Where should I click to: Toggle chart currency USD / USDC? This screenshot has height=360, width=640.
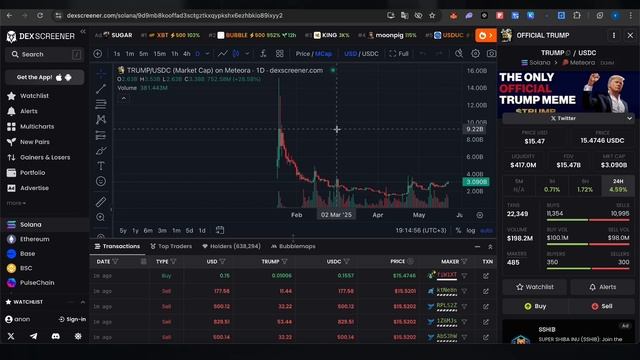point(361,53)
